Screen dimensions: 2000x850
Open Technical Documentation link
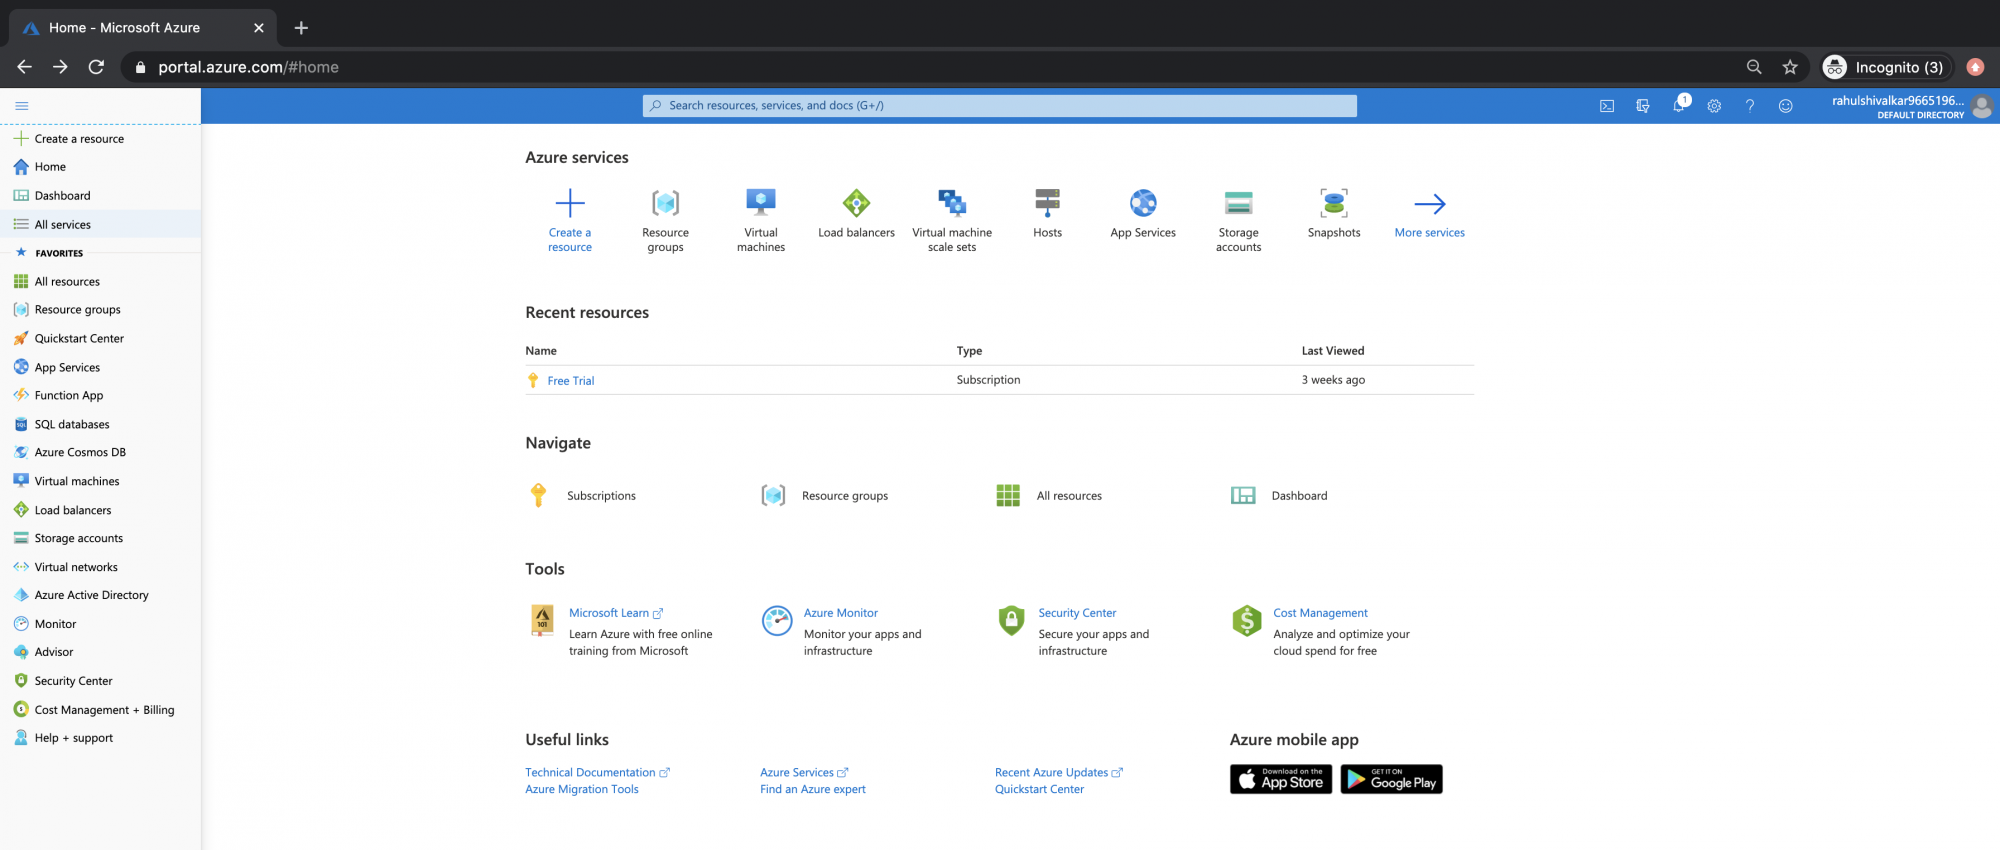tap(590, 773)
